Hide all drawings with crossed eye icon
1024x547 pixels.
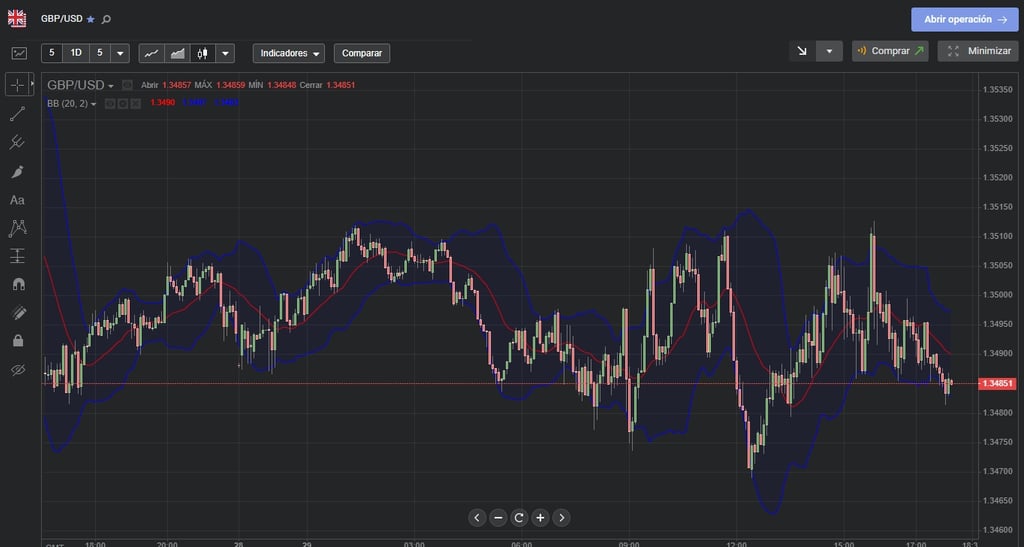click(18, 370)
